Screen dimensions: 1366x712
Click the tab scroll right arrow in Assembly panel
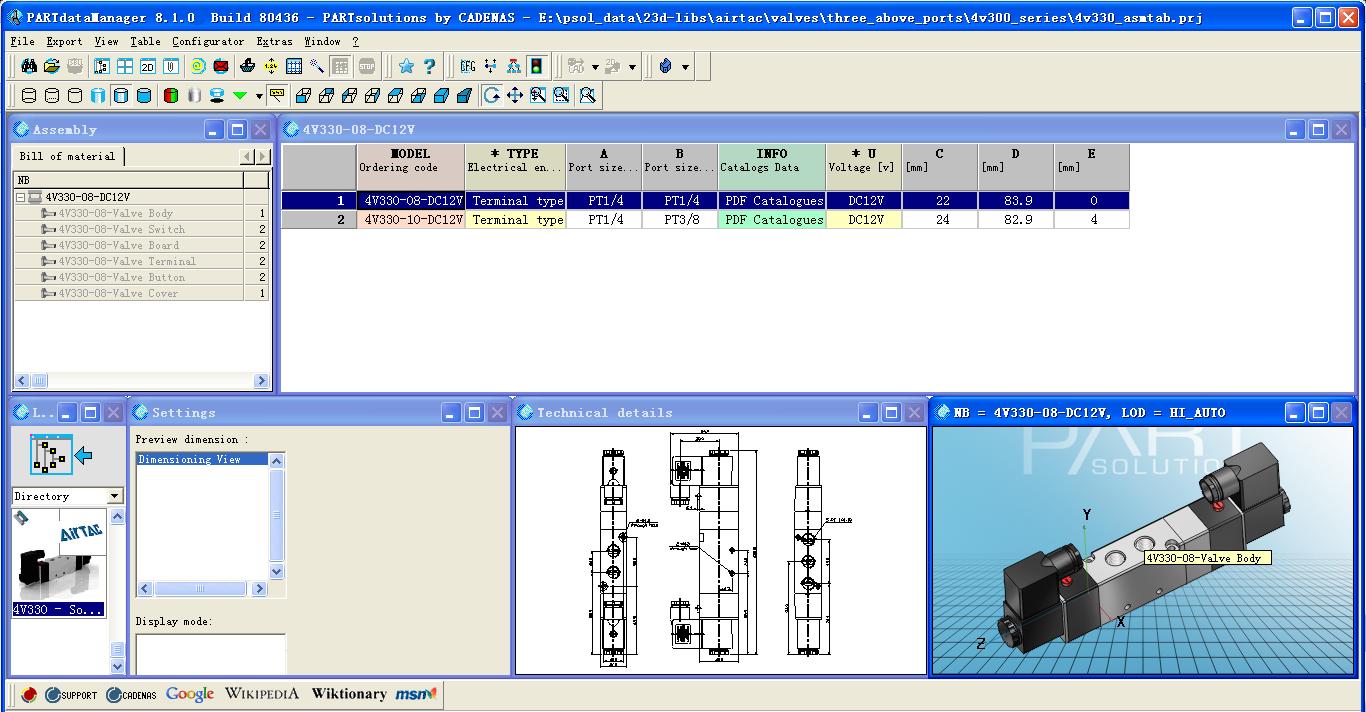tap(263, 157)
